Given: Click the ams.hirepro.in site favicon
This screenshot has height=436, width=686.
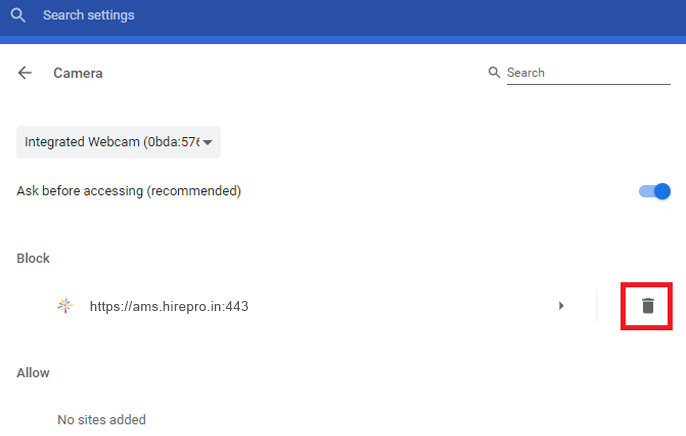Looking at the screenshot, I should [x=65, y=306].
